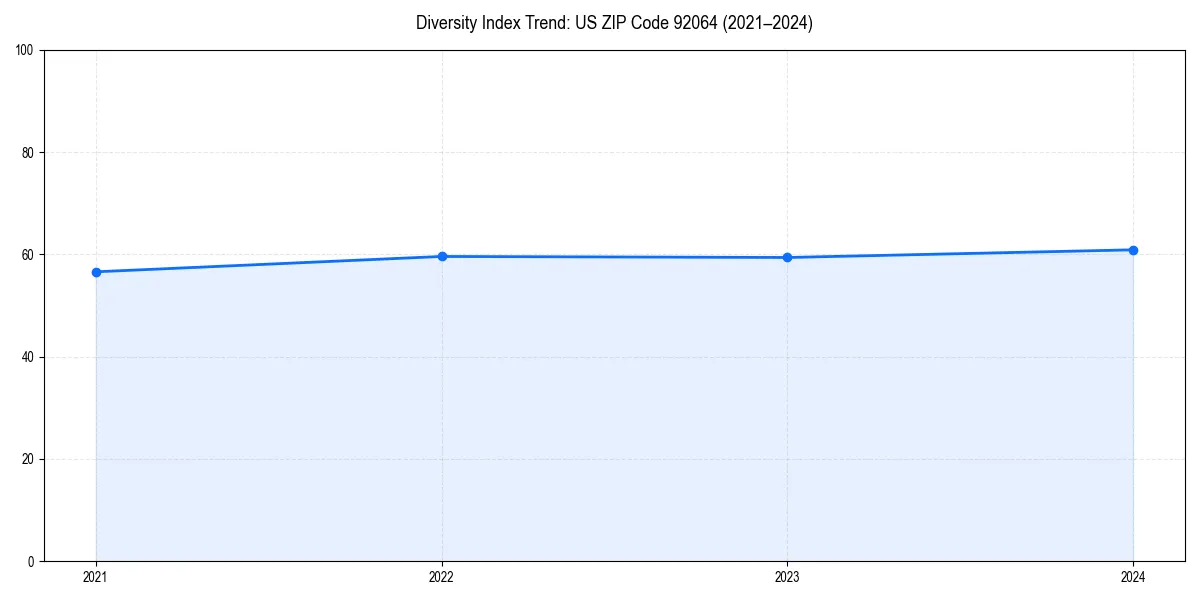The image size is (1200, 600).
Task: Click the 2024 x-axis label
Action: [x=1133, y=577]
